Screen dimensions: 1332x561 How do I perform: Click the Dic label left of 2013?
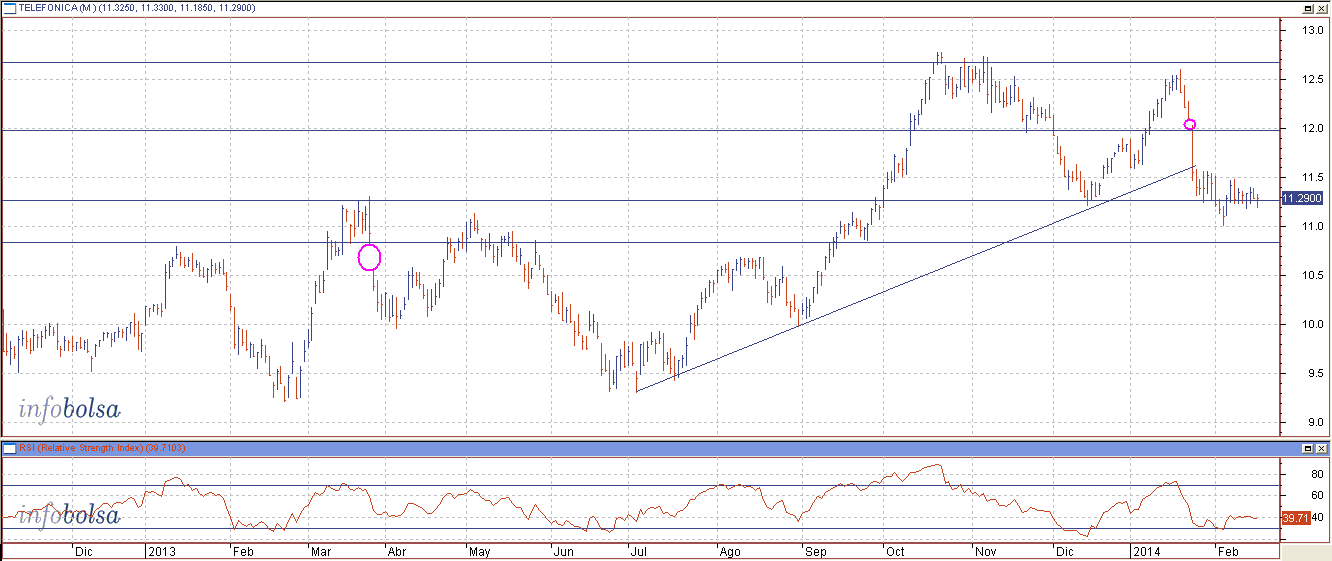point(85,552)
